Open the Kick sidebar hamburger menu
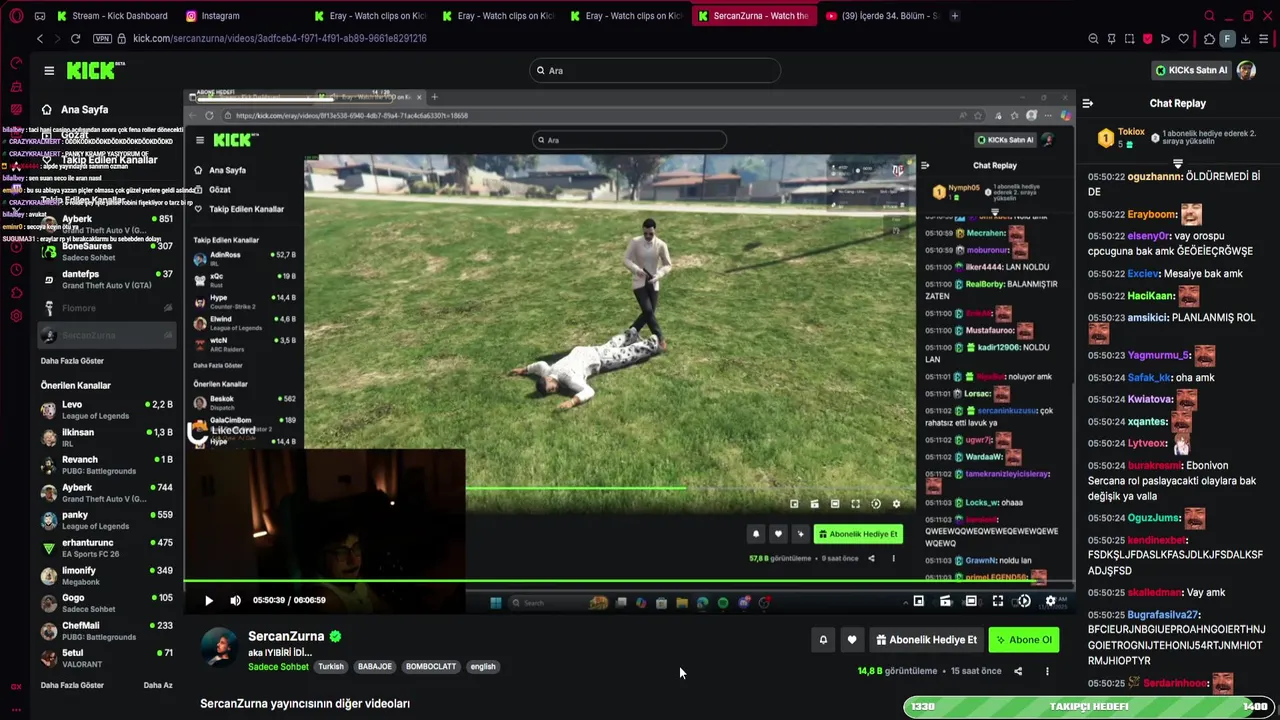 click(49, 70)
